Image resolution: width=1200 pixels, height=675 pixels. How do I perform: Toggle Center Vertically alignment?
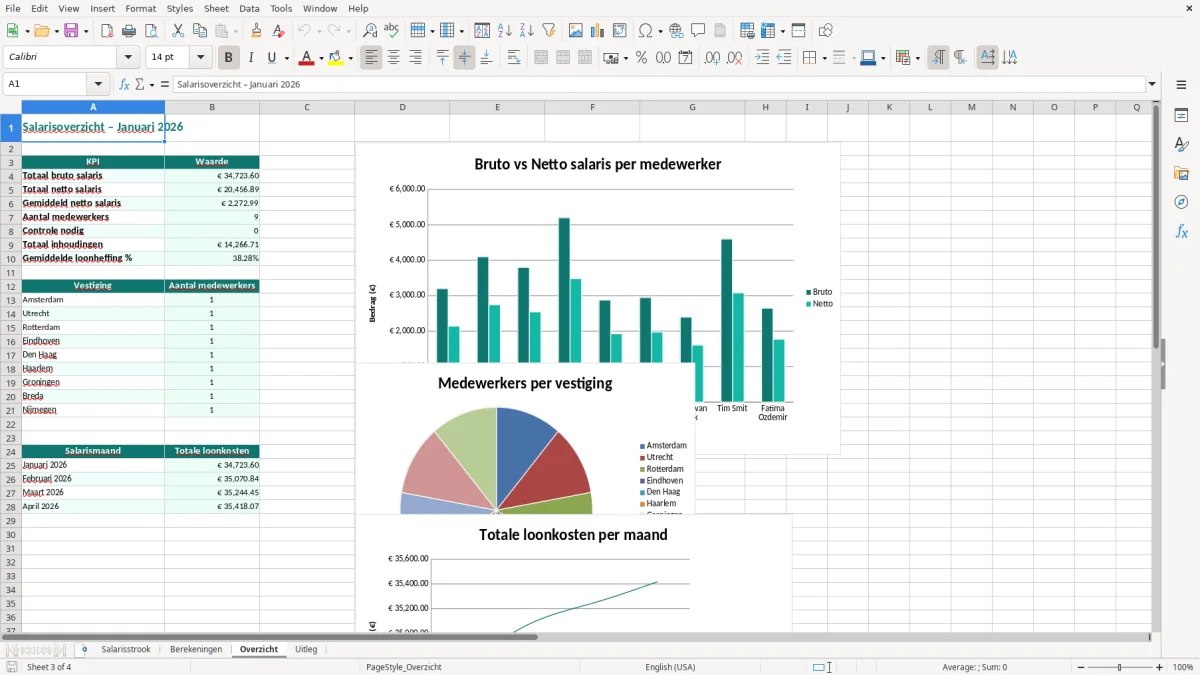[464, 58]
